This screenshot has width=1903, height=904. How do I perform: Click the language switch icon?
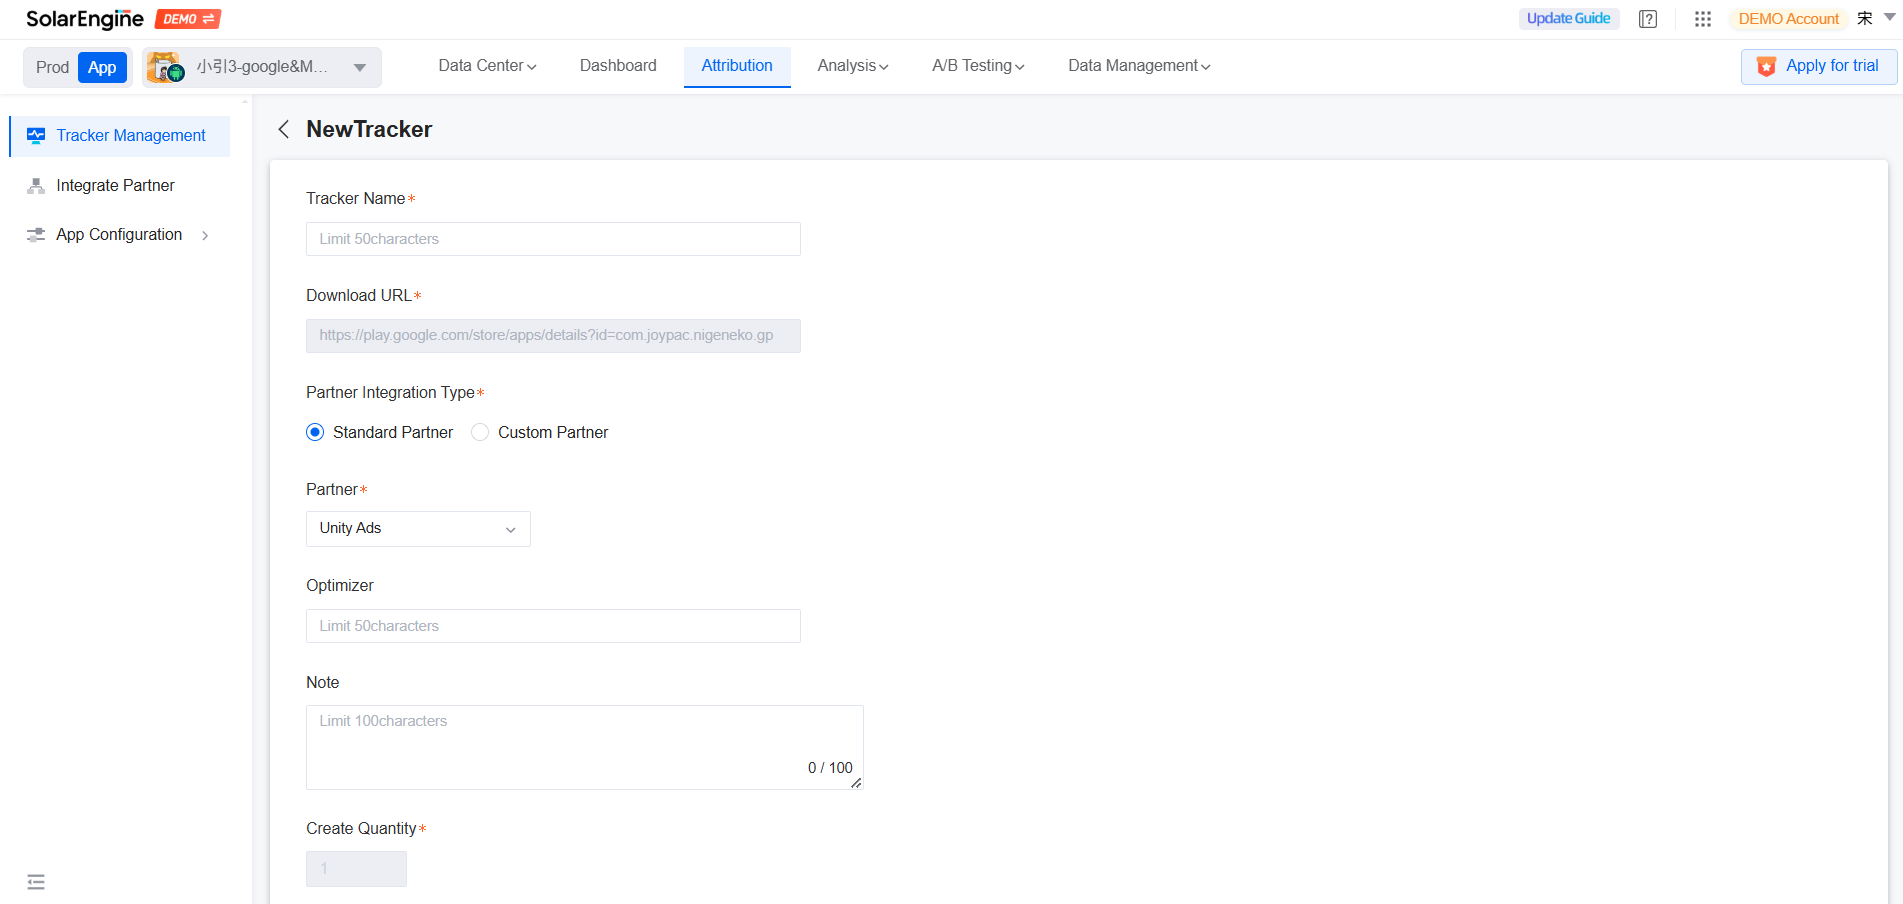click(1865, 18)
